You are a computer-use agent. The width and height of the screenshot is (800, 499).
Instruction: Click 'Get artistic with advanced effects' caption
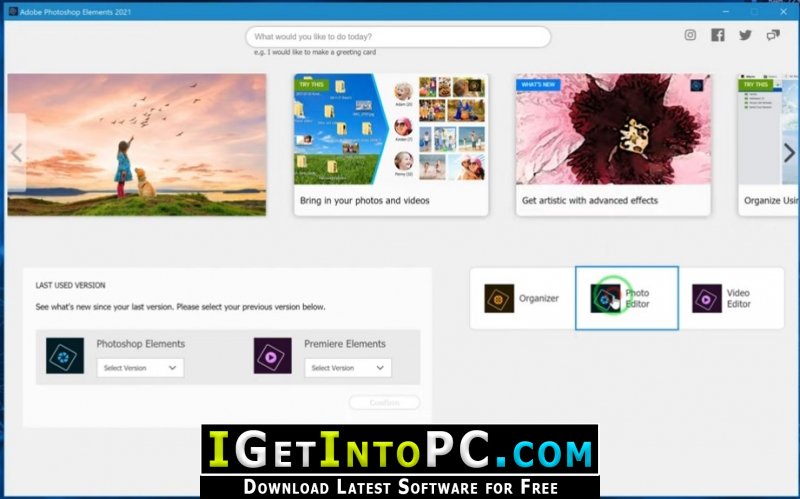coord(590,201)
